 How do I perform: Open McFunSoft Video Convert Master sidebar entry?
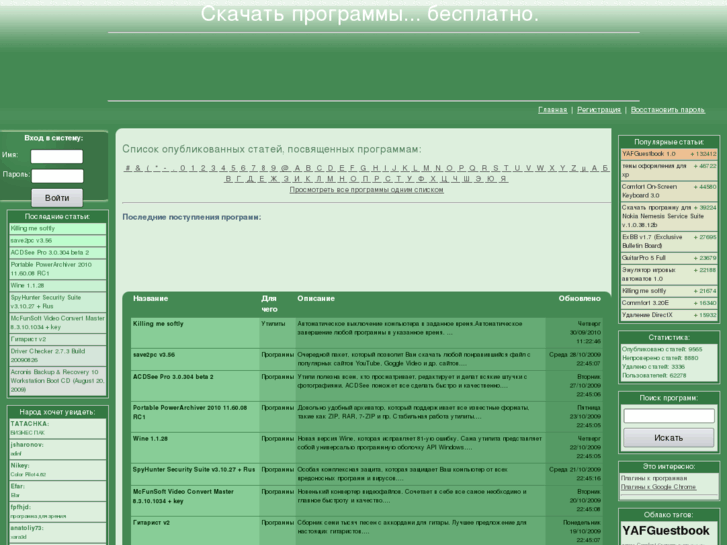click(x=58, y=323)
